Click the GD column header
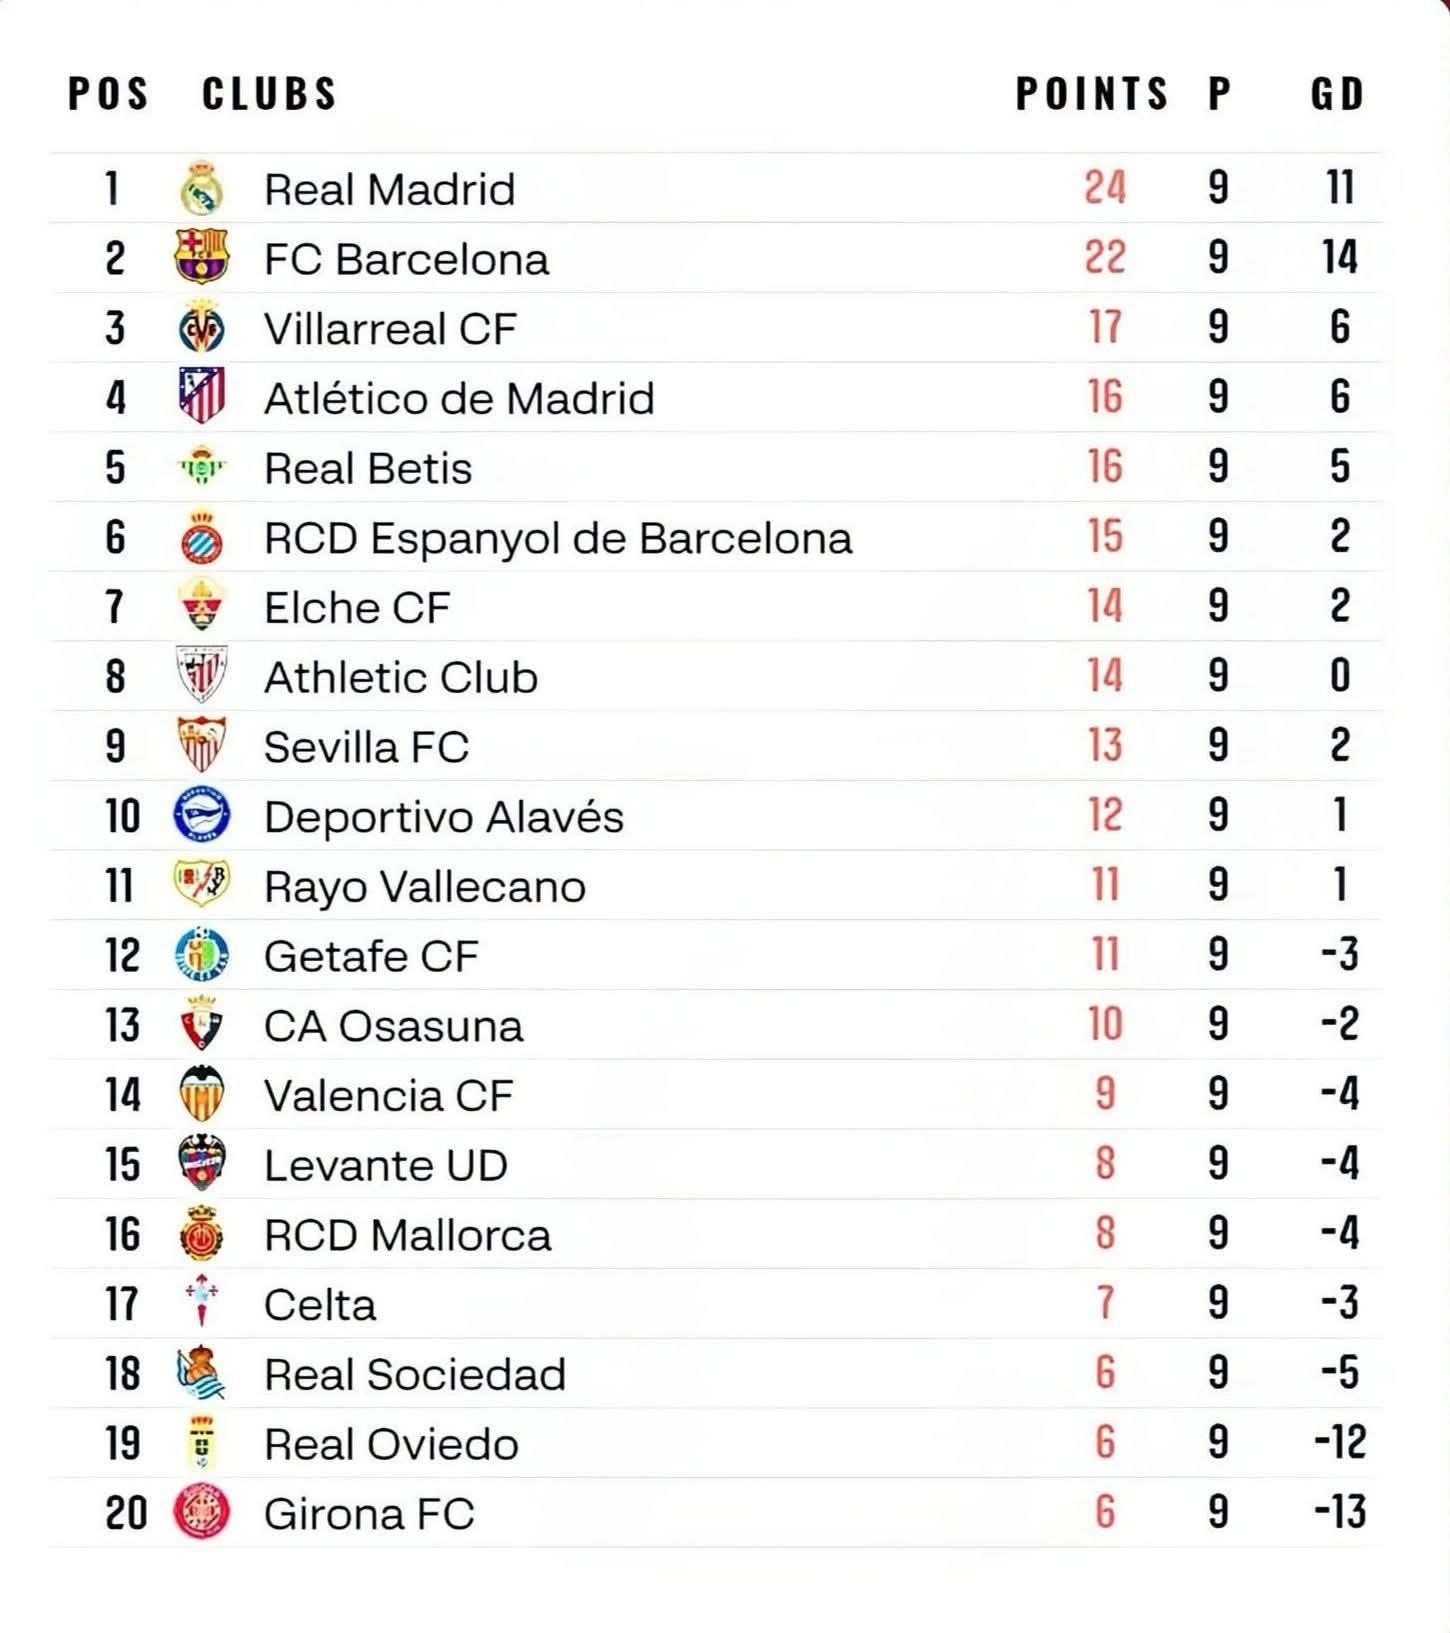1450x1633 pixels. point(1337,94)
